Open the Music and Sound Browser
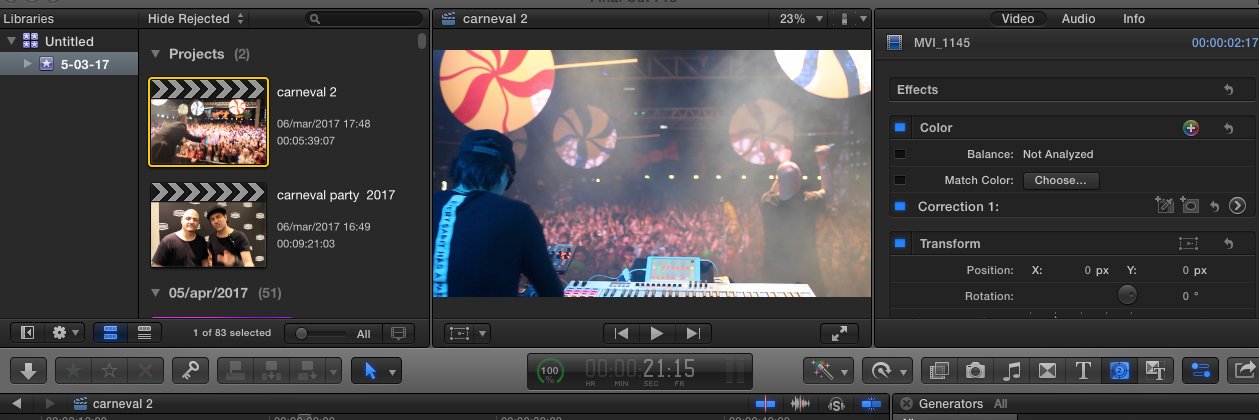1259x420 pixels. coord(1011,371)
